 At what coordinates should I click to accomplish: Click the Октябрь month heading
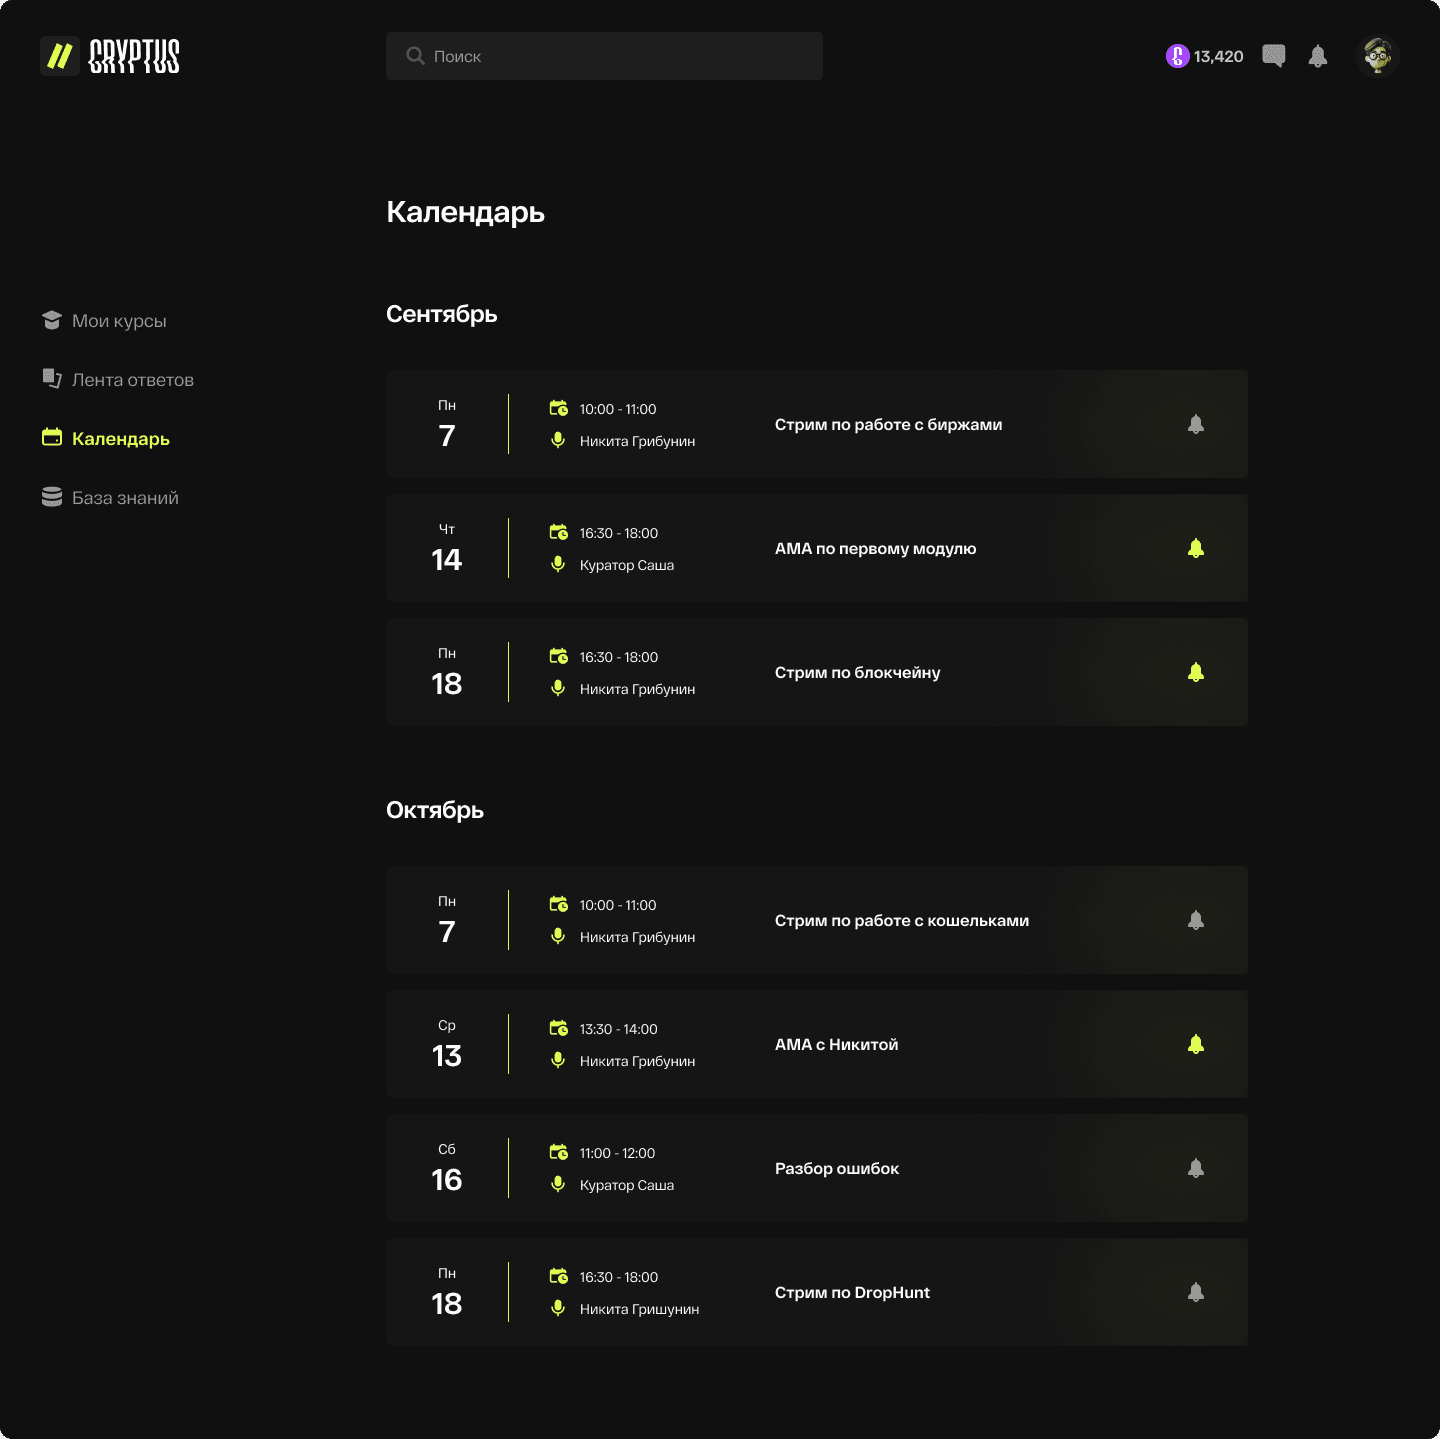(435, 810)
